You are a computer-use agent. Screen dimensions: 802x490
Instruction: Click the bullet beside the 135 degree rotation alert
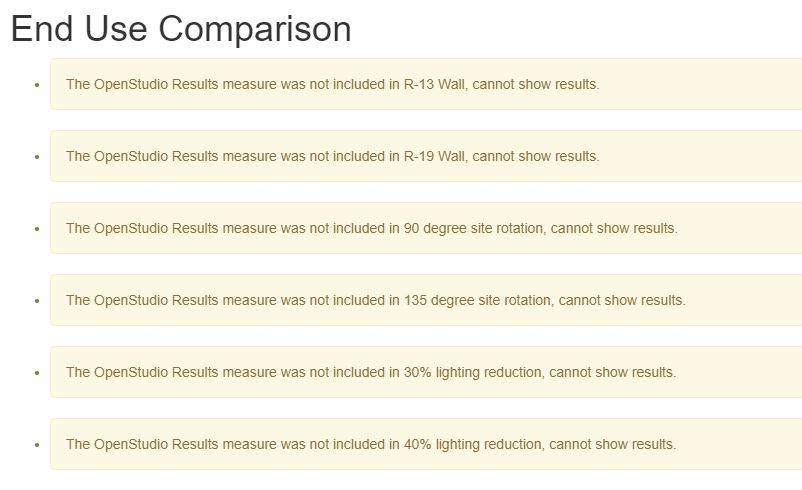pyautogui.click(x=37, y=301)
